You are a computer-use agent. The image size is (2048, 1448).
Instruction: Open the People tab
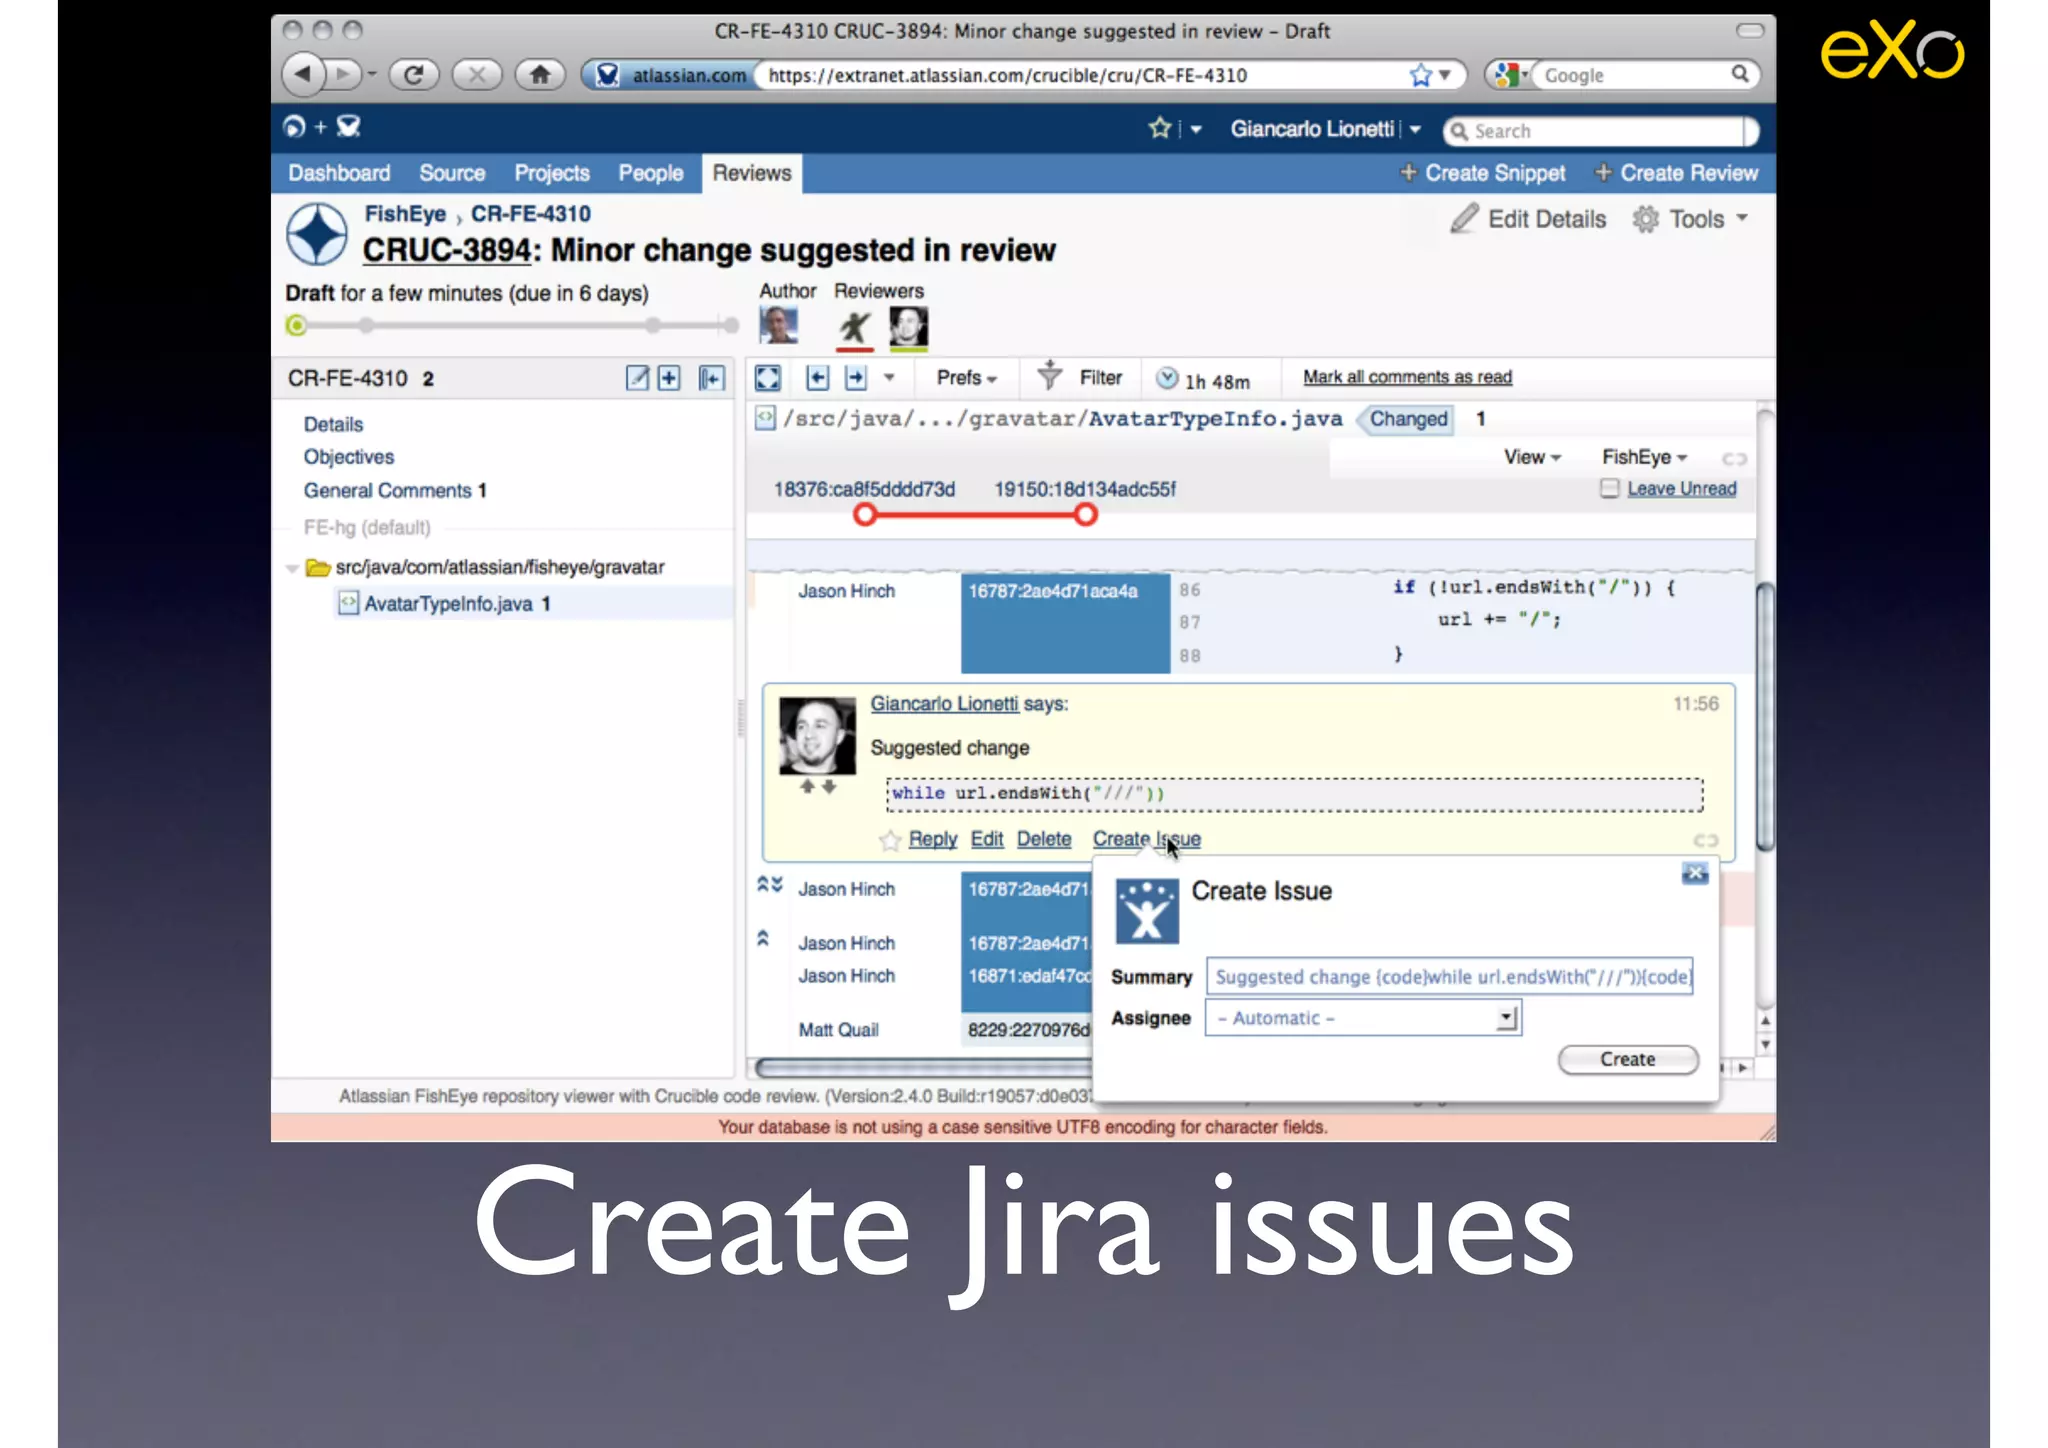(x=651, y=173)
